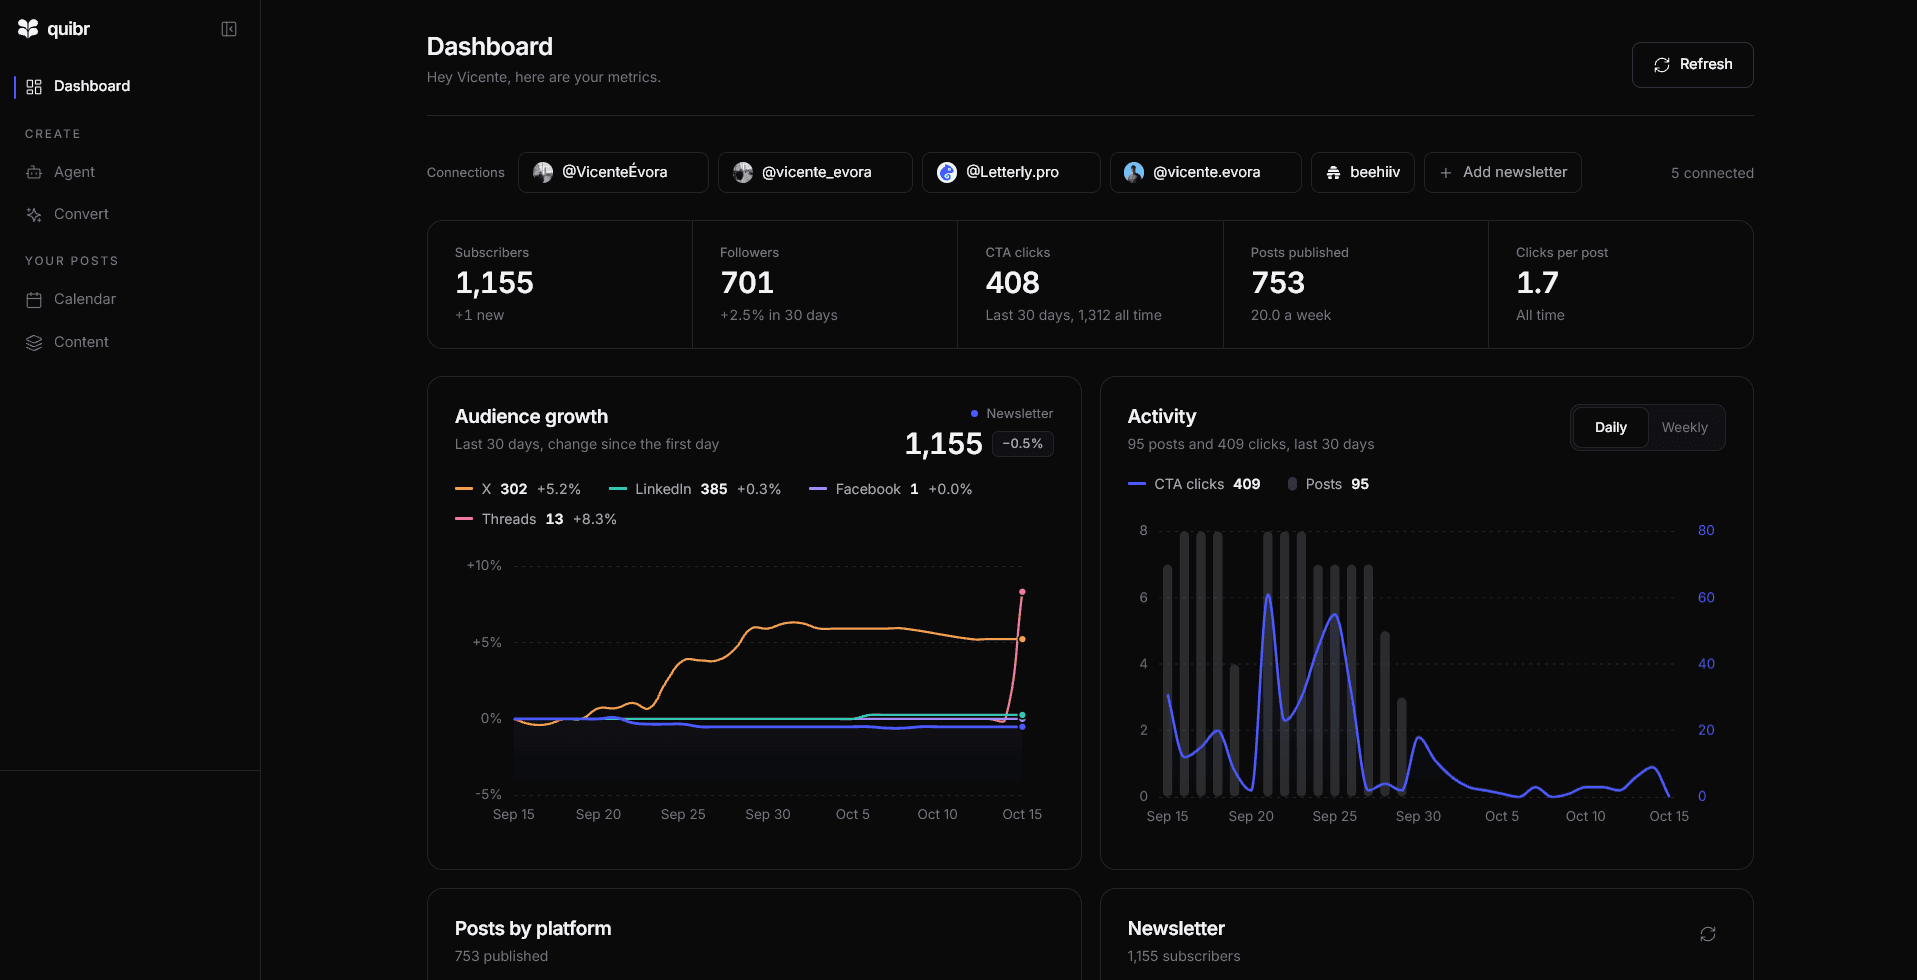This screenshot has width=1917, height=980.
Task: Click the '5 connected' text
Action: (x=1712, y=173)
